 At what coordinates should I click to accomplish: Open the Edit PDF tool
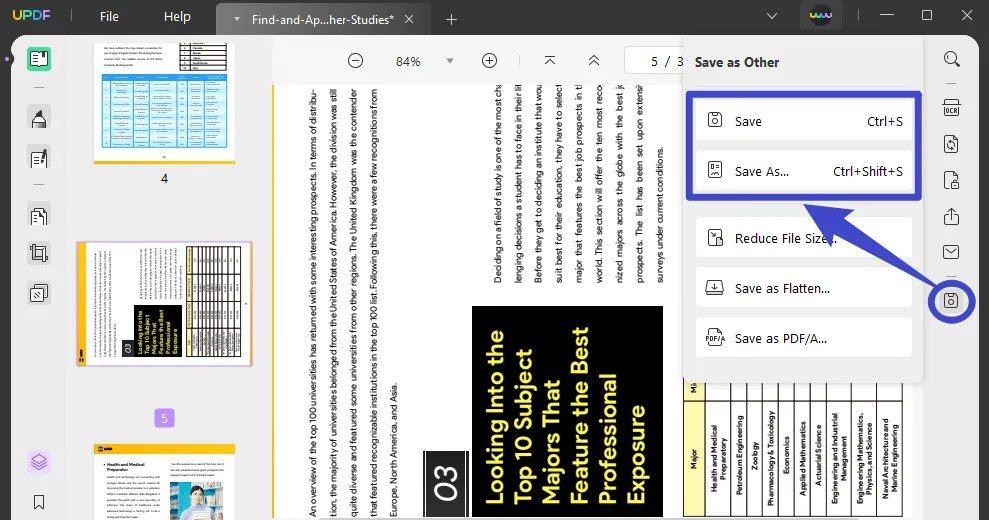tap(39, 158)
